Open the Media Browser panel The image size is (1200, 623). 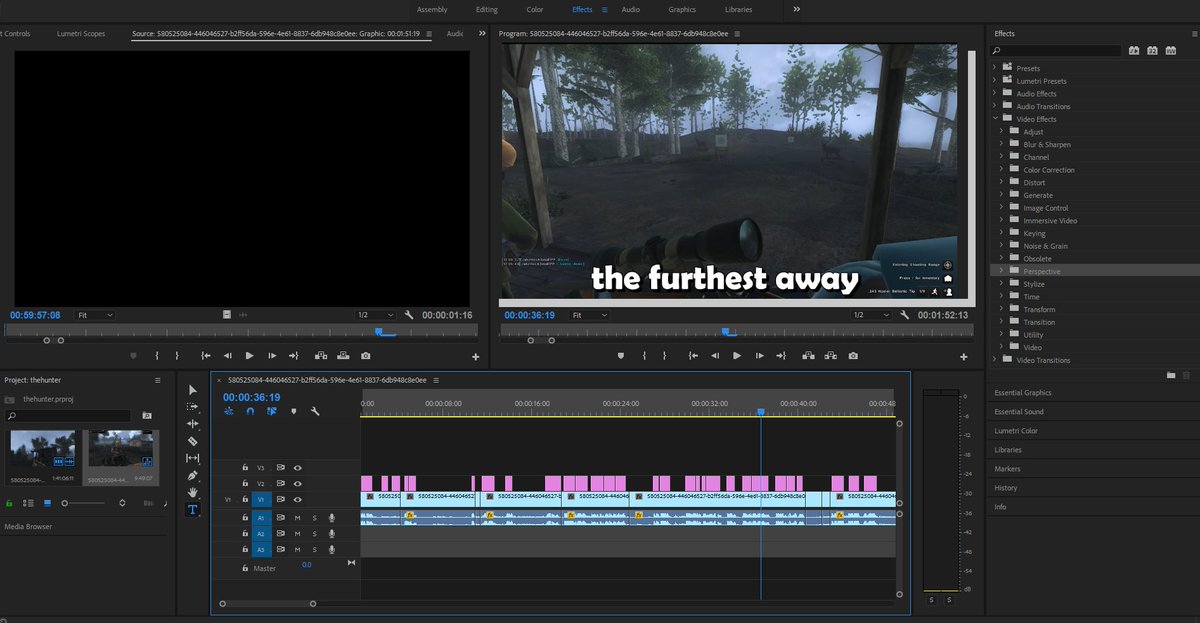pos(29,527)
